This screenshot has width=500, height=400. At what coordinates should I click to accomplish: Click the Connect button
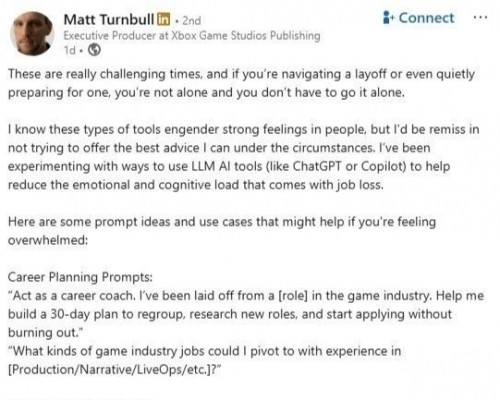(419, 18)
